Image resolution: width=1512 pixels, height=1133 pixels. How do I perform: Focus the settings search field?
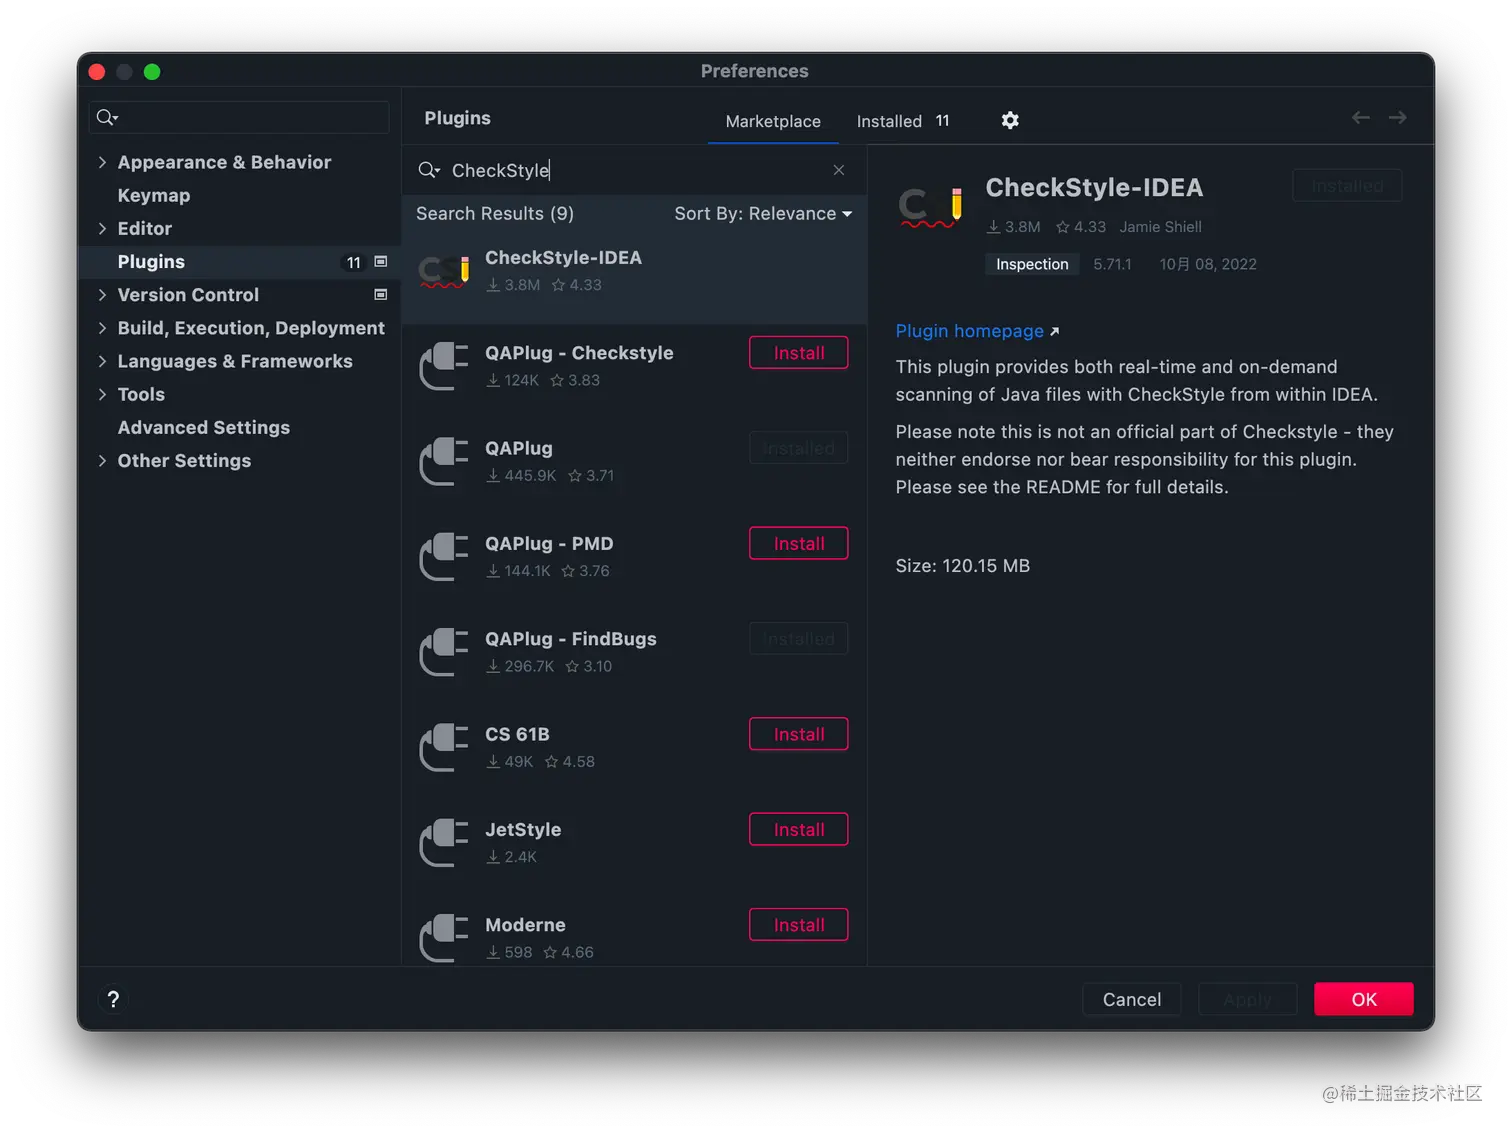point(239,118)
